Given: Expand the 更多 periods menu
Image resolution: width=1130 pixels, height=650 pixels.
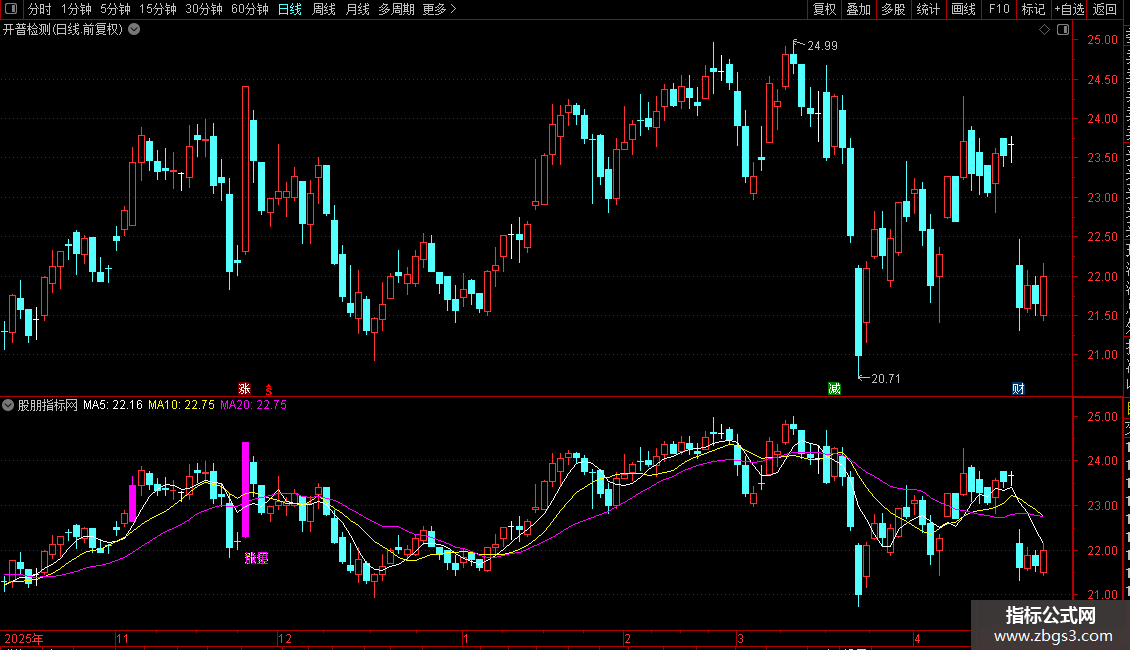Looking at the screenshot, I should tap(439, 9).
